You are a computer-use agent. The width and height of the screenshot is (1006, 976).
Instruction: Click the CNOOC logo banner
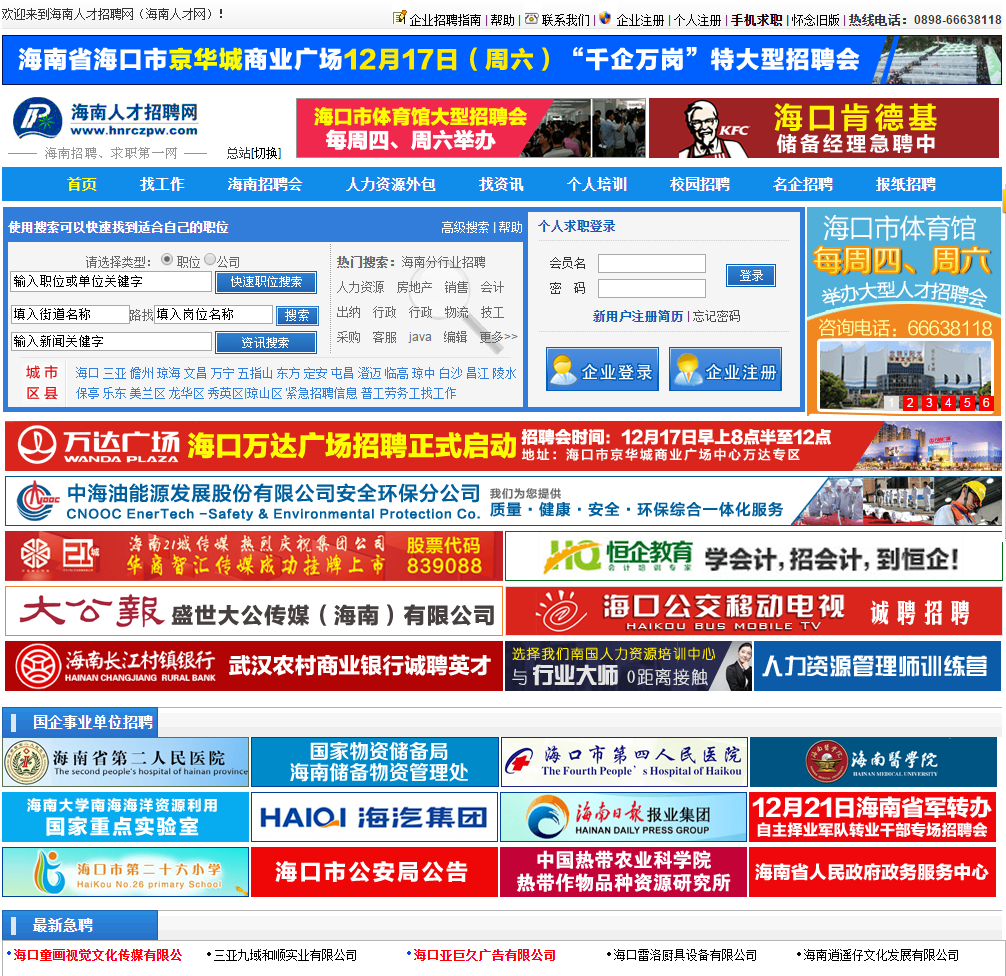503,501
